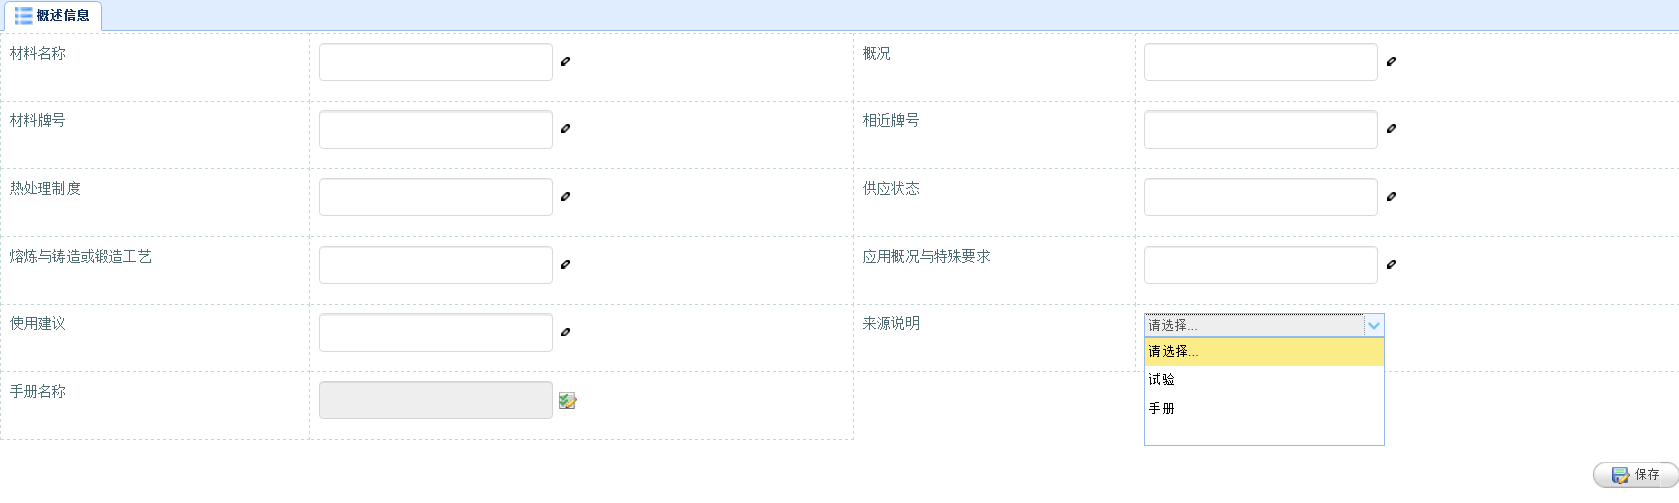Collapse the 来源说明 dropdown arrow
Screen dimensions: 1679x503
tap(1374, 325)
